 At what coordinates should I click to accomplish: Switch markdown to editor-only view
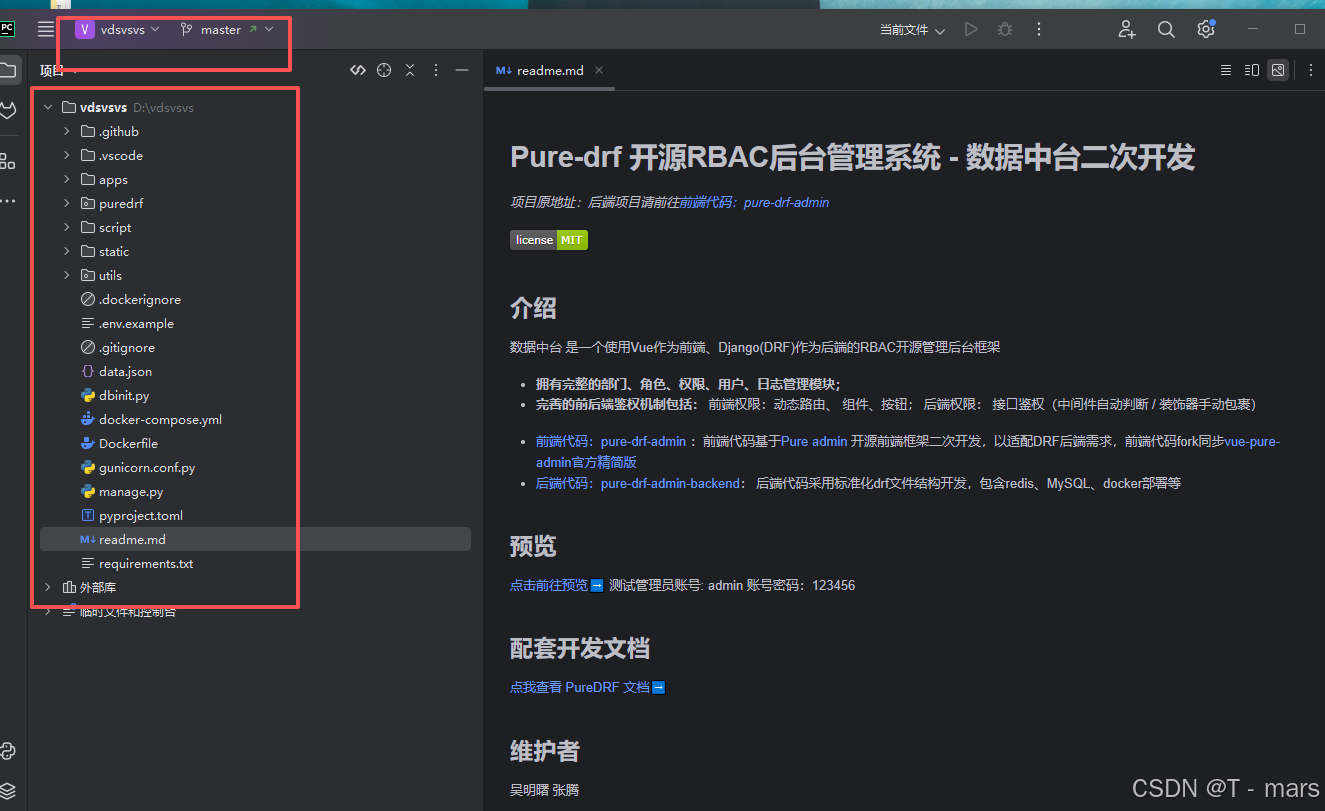(x=1226, y=70)
